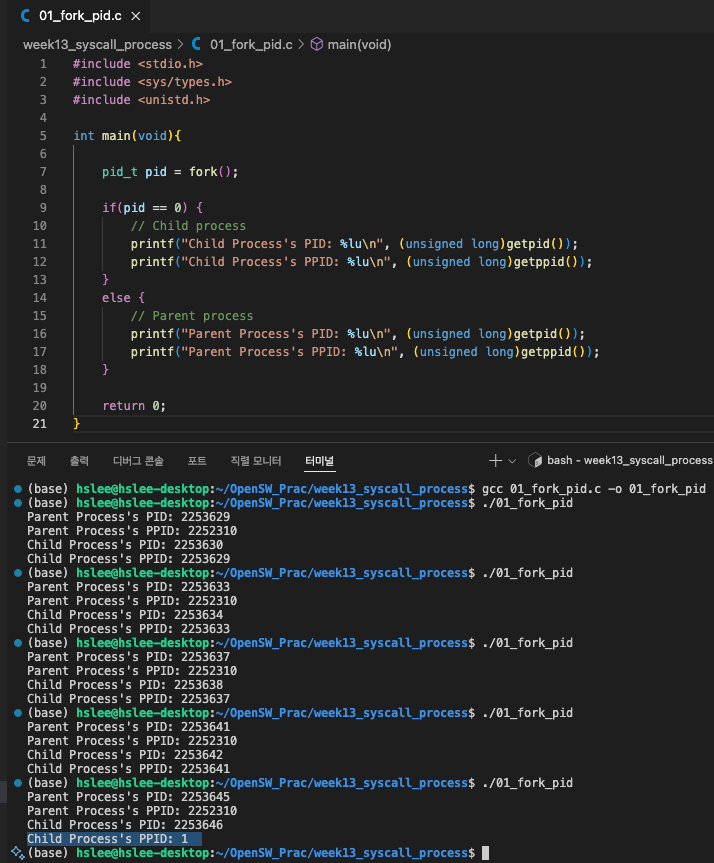This screenshot has height=863, width=714.
Task: Close the 01_fork_pid.c editor tab
Action: pos(135,17)
